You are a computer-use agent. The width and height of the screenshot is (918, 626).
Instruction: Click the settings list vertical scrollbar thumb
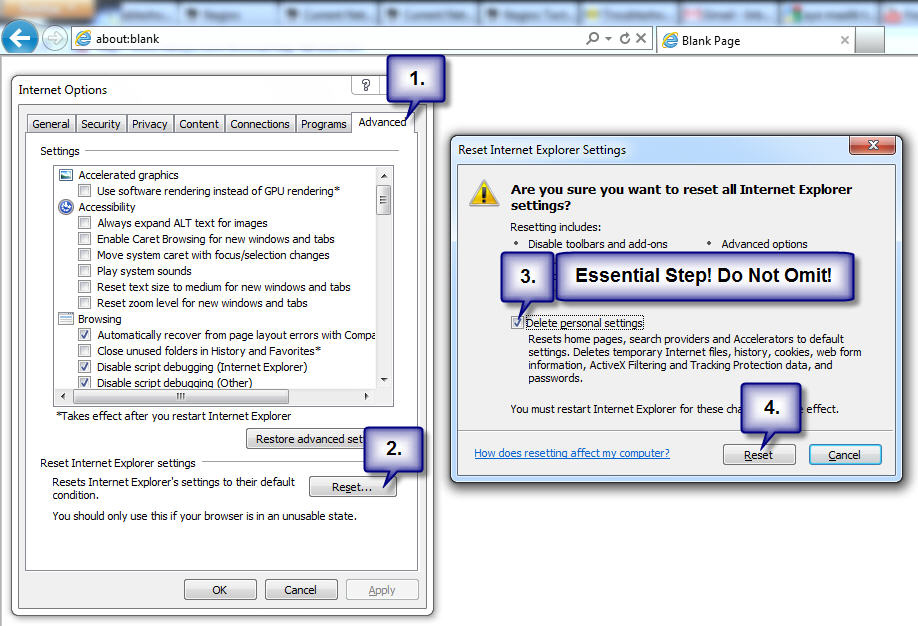(383, 200)
